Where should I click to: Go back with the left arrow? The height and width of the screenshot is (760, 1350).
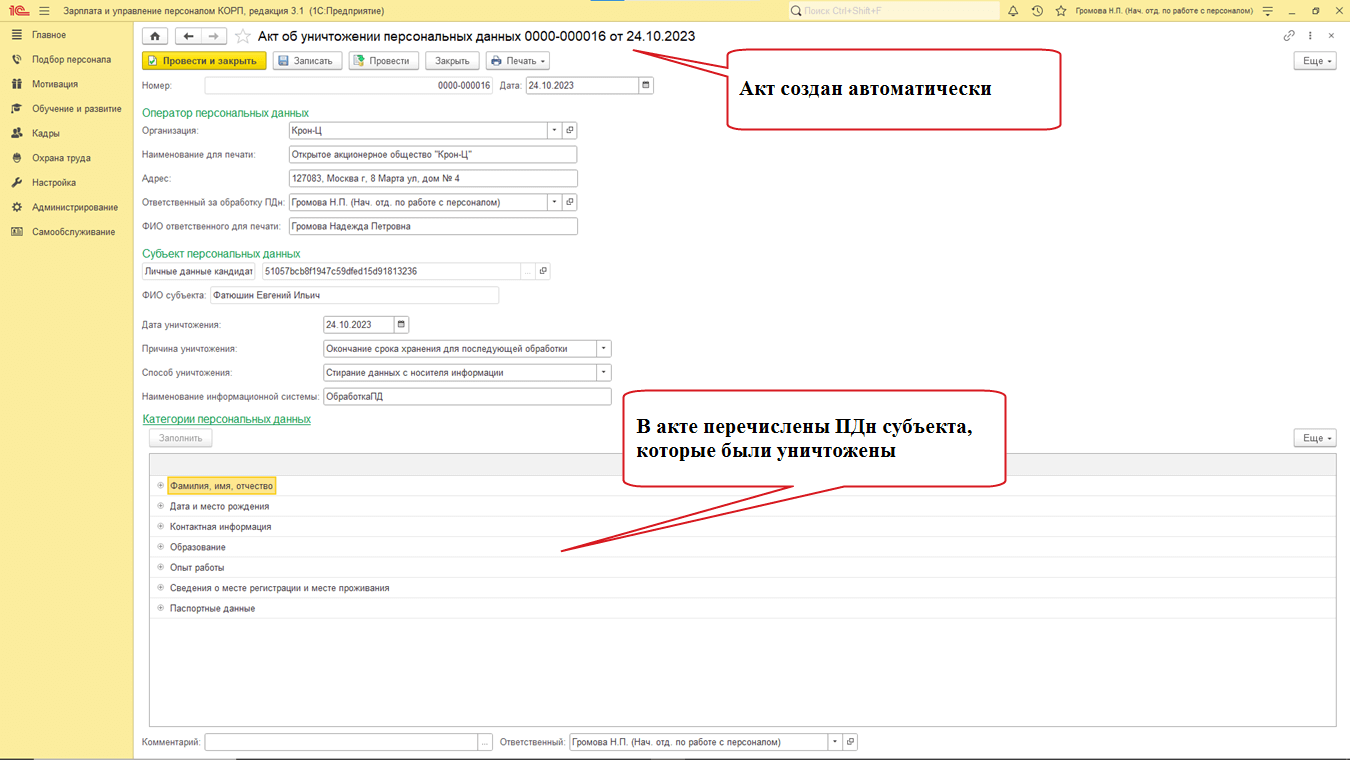coord(188,36)
